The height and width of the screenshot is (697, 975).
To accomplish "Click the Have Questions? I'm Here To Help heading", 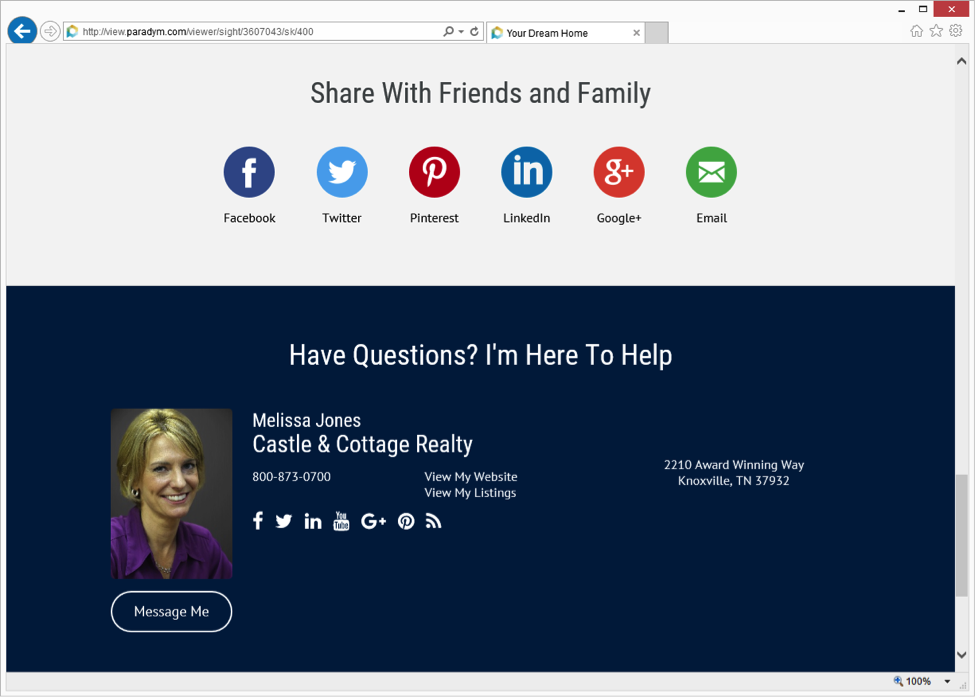I will 481,356.
